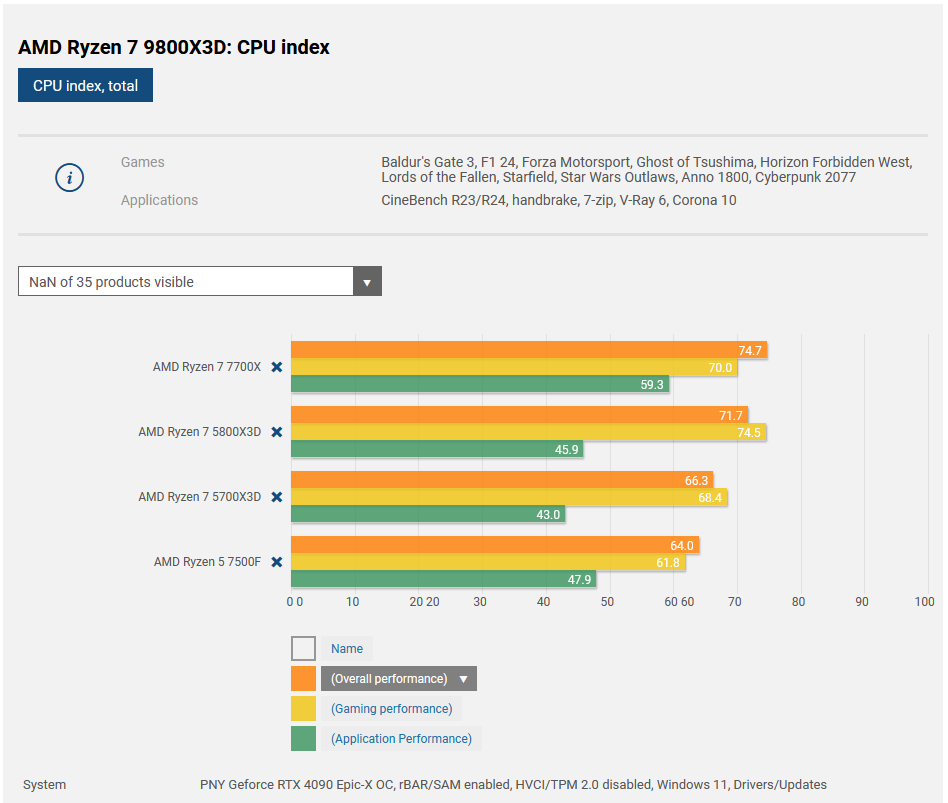Viewport: 948px width, 803px height.
Task: Click the 74.5 gaming bar for Ryzen 7 5800X3D
Action: [528, 432]
